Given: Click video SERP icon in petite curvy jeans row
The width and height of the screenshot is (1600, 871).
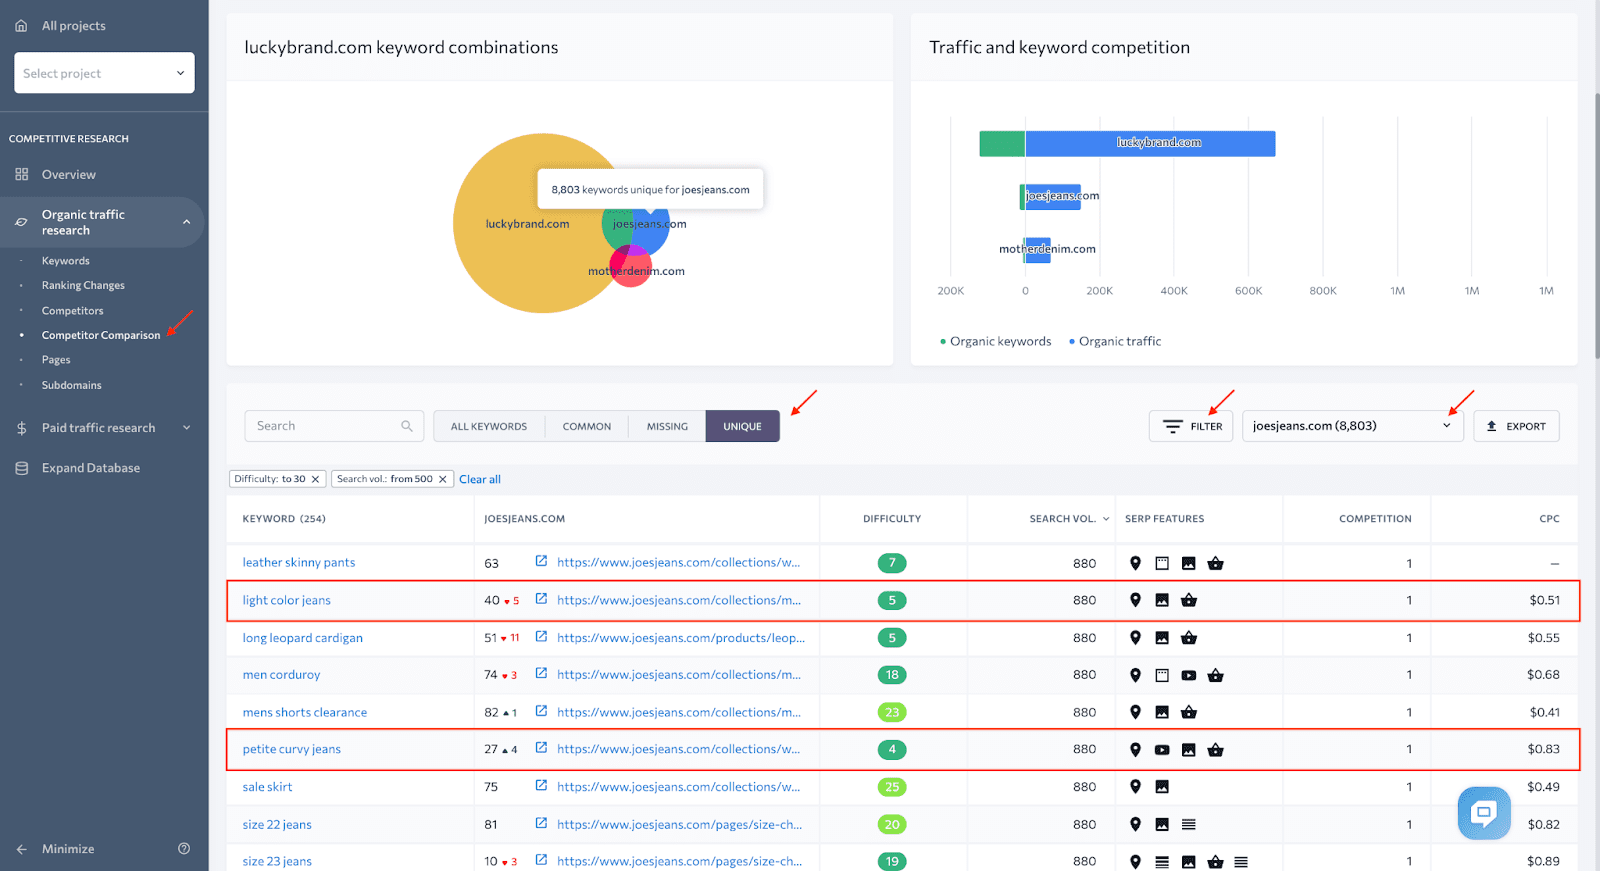Looking at the screenshot, I should click(x=1162, y=750).
